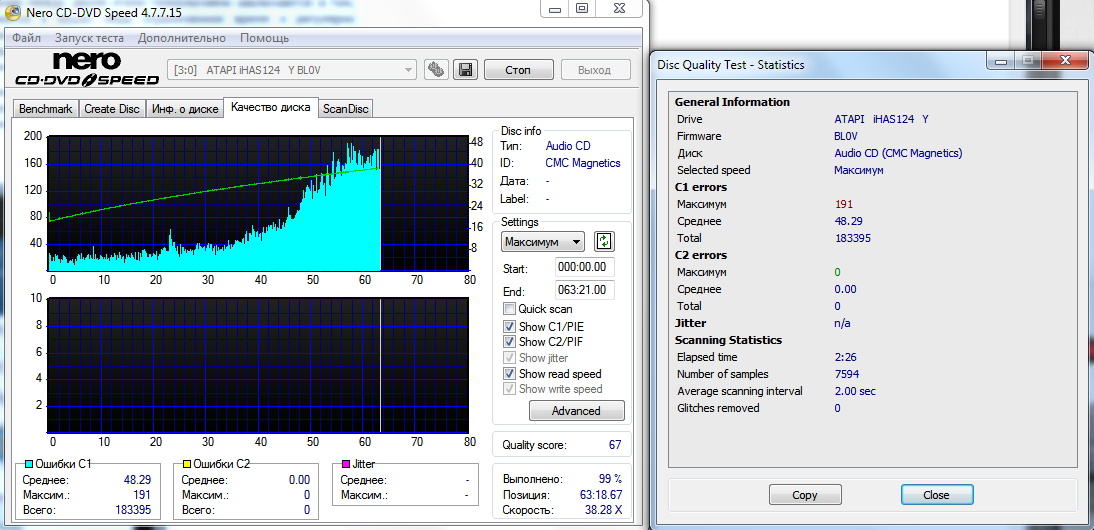Screen dimensions: 1094x530
Task: Click the floppy disk save icon
Action: [x=464, y=70]
